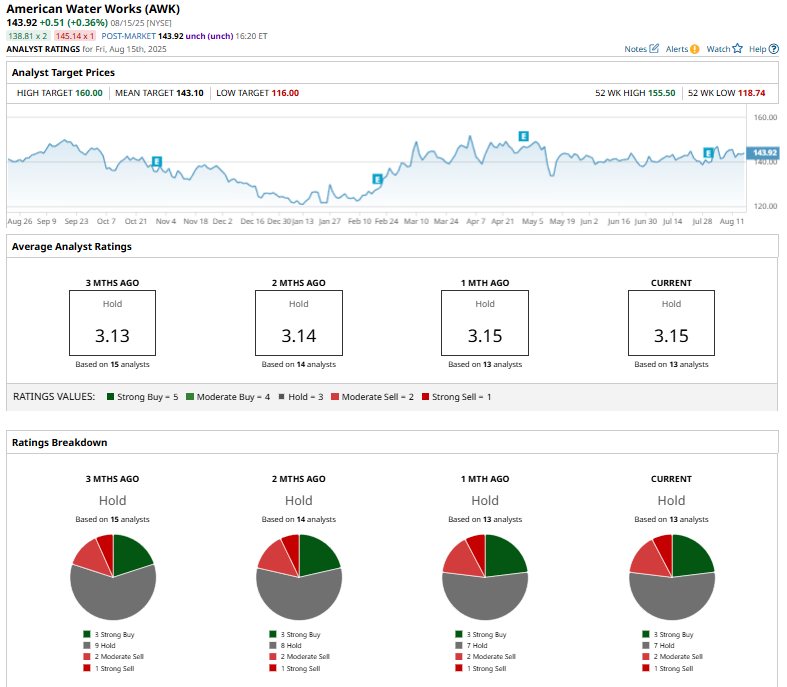The image size is (787, 687).
Task: Click the Analyst Target Prices heading
Action: [63, 72]
